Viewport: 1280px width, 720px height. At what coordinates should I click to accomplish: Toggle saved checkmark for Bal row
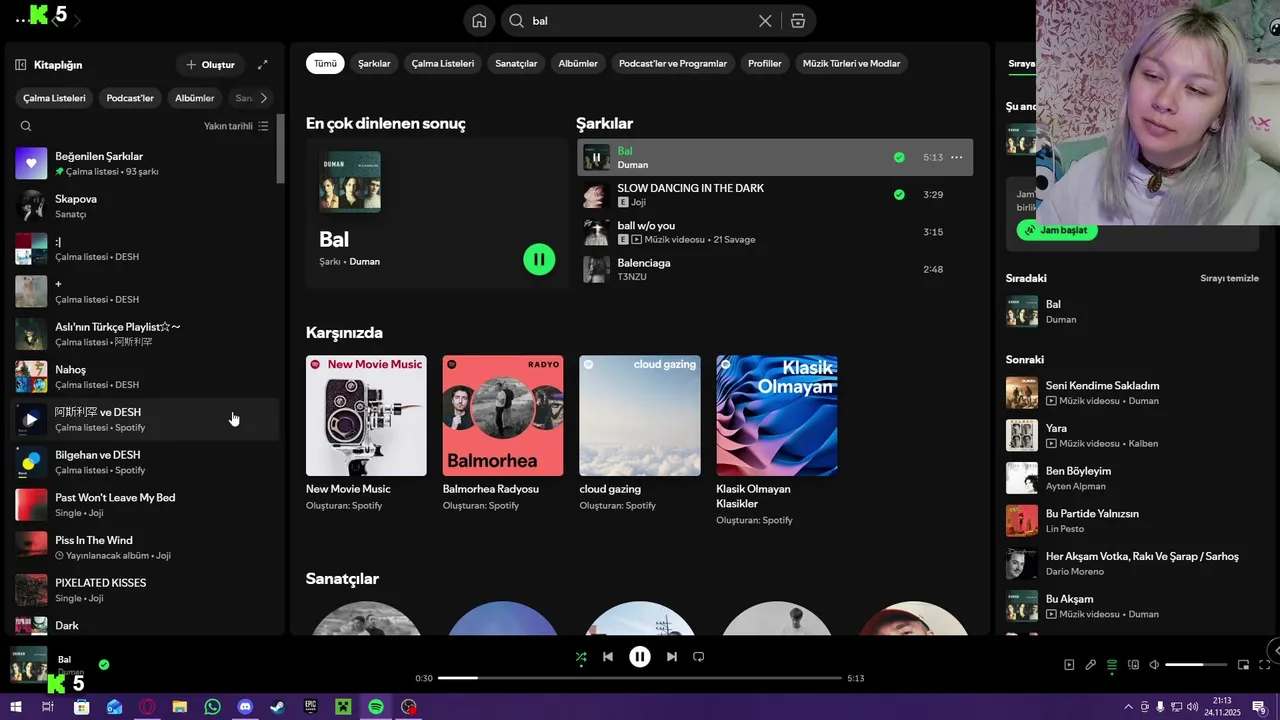[x=899, y=158]
